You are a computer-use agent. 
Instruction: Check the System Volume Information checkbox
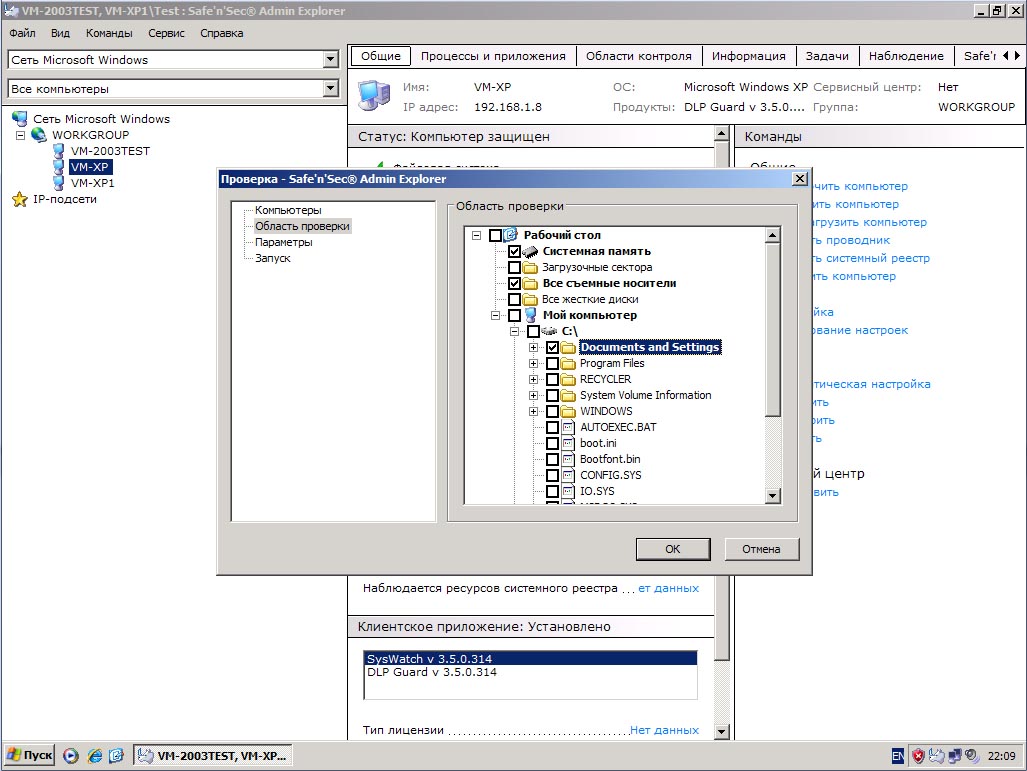[x=552, y=396]
